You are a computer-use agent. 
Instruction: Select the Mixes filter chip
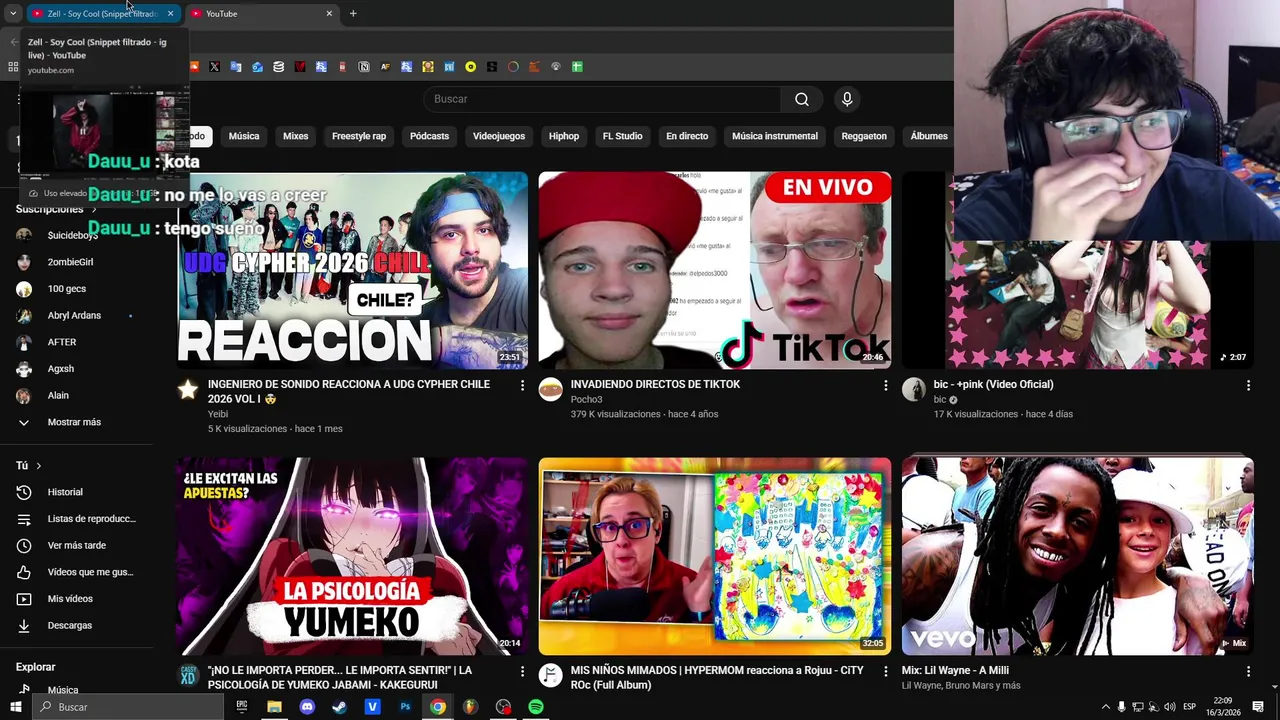point(296,136)
